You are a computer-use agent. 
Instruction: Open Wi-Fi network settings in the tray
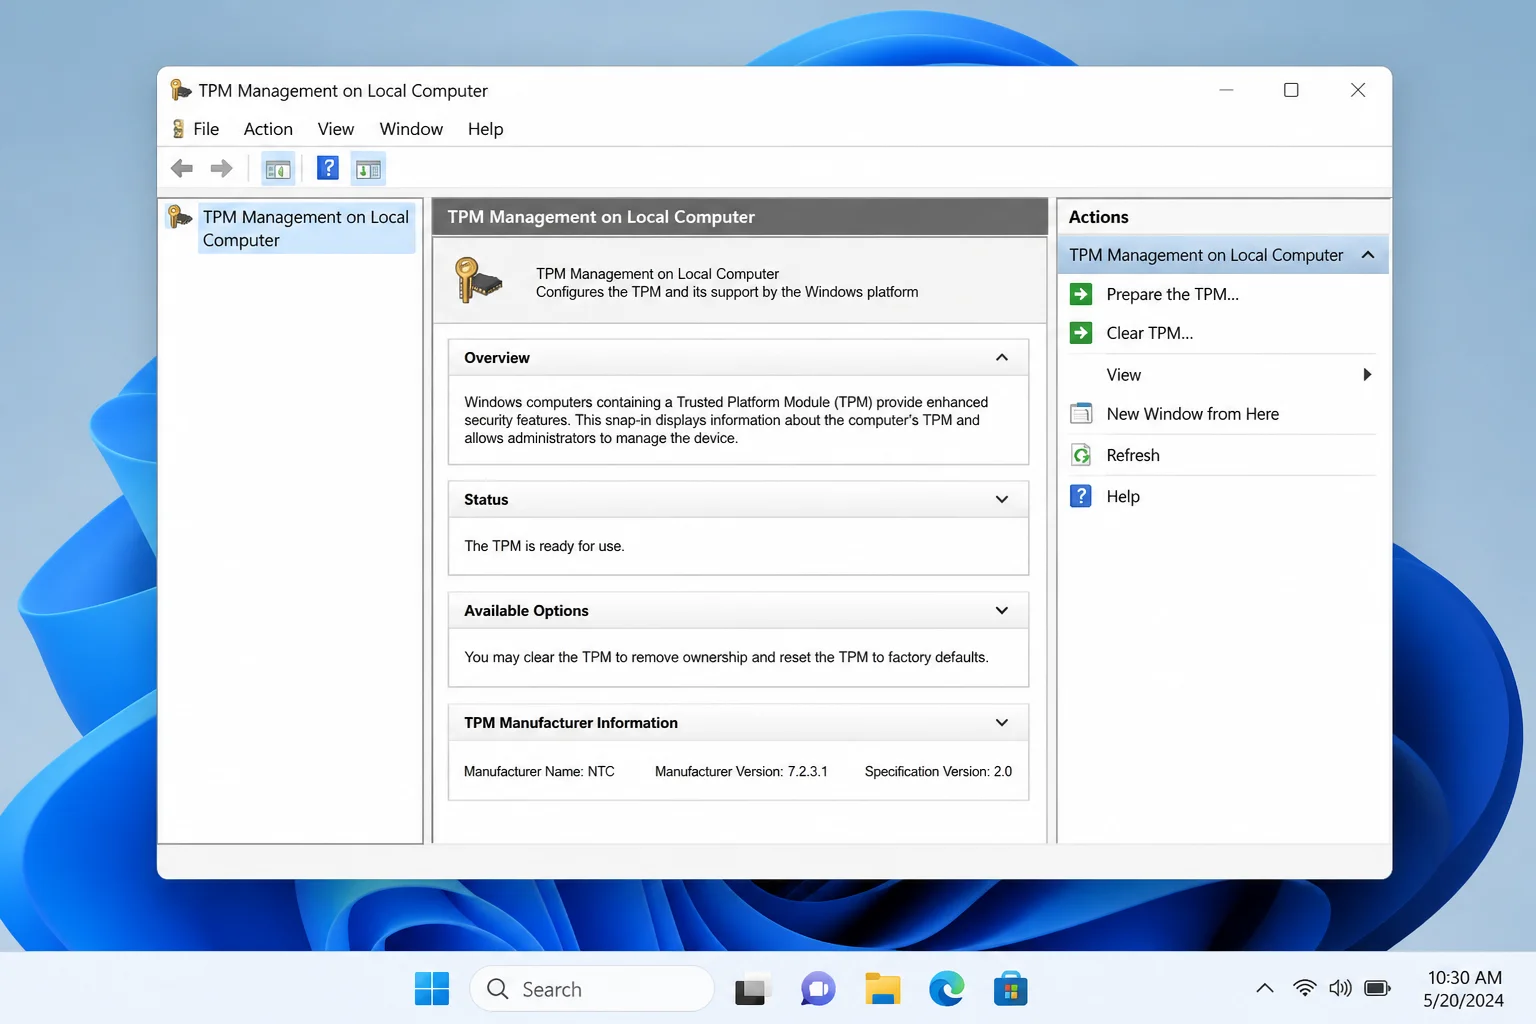(x=1304, y=988)
